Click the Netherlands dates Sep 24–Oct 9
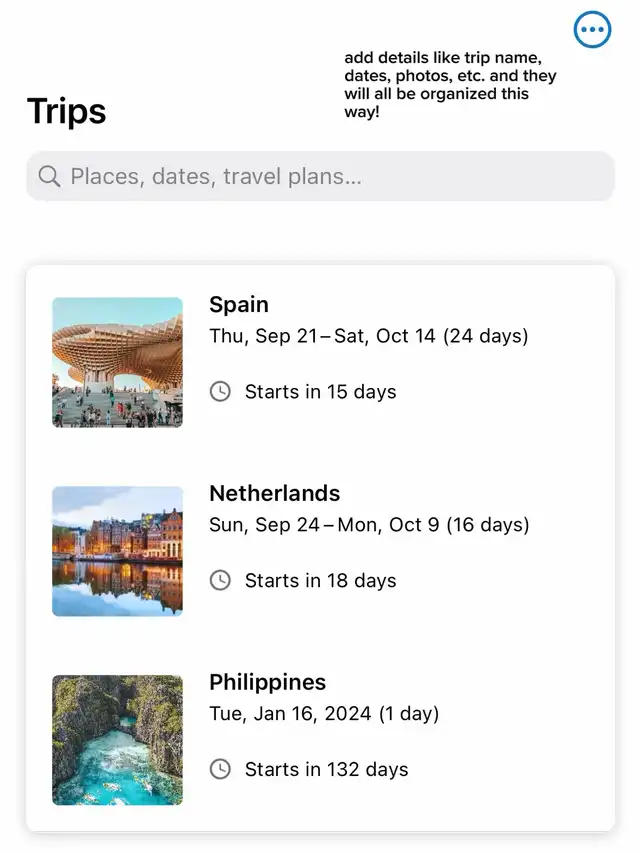640x853 pixels. (369, 525)
